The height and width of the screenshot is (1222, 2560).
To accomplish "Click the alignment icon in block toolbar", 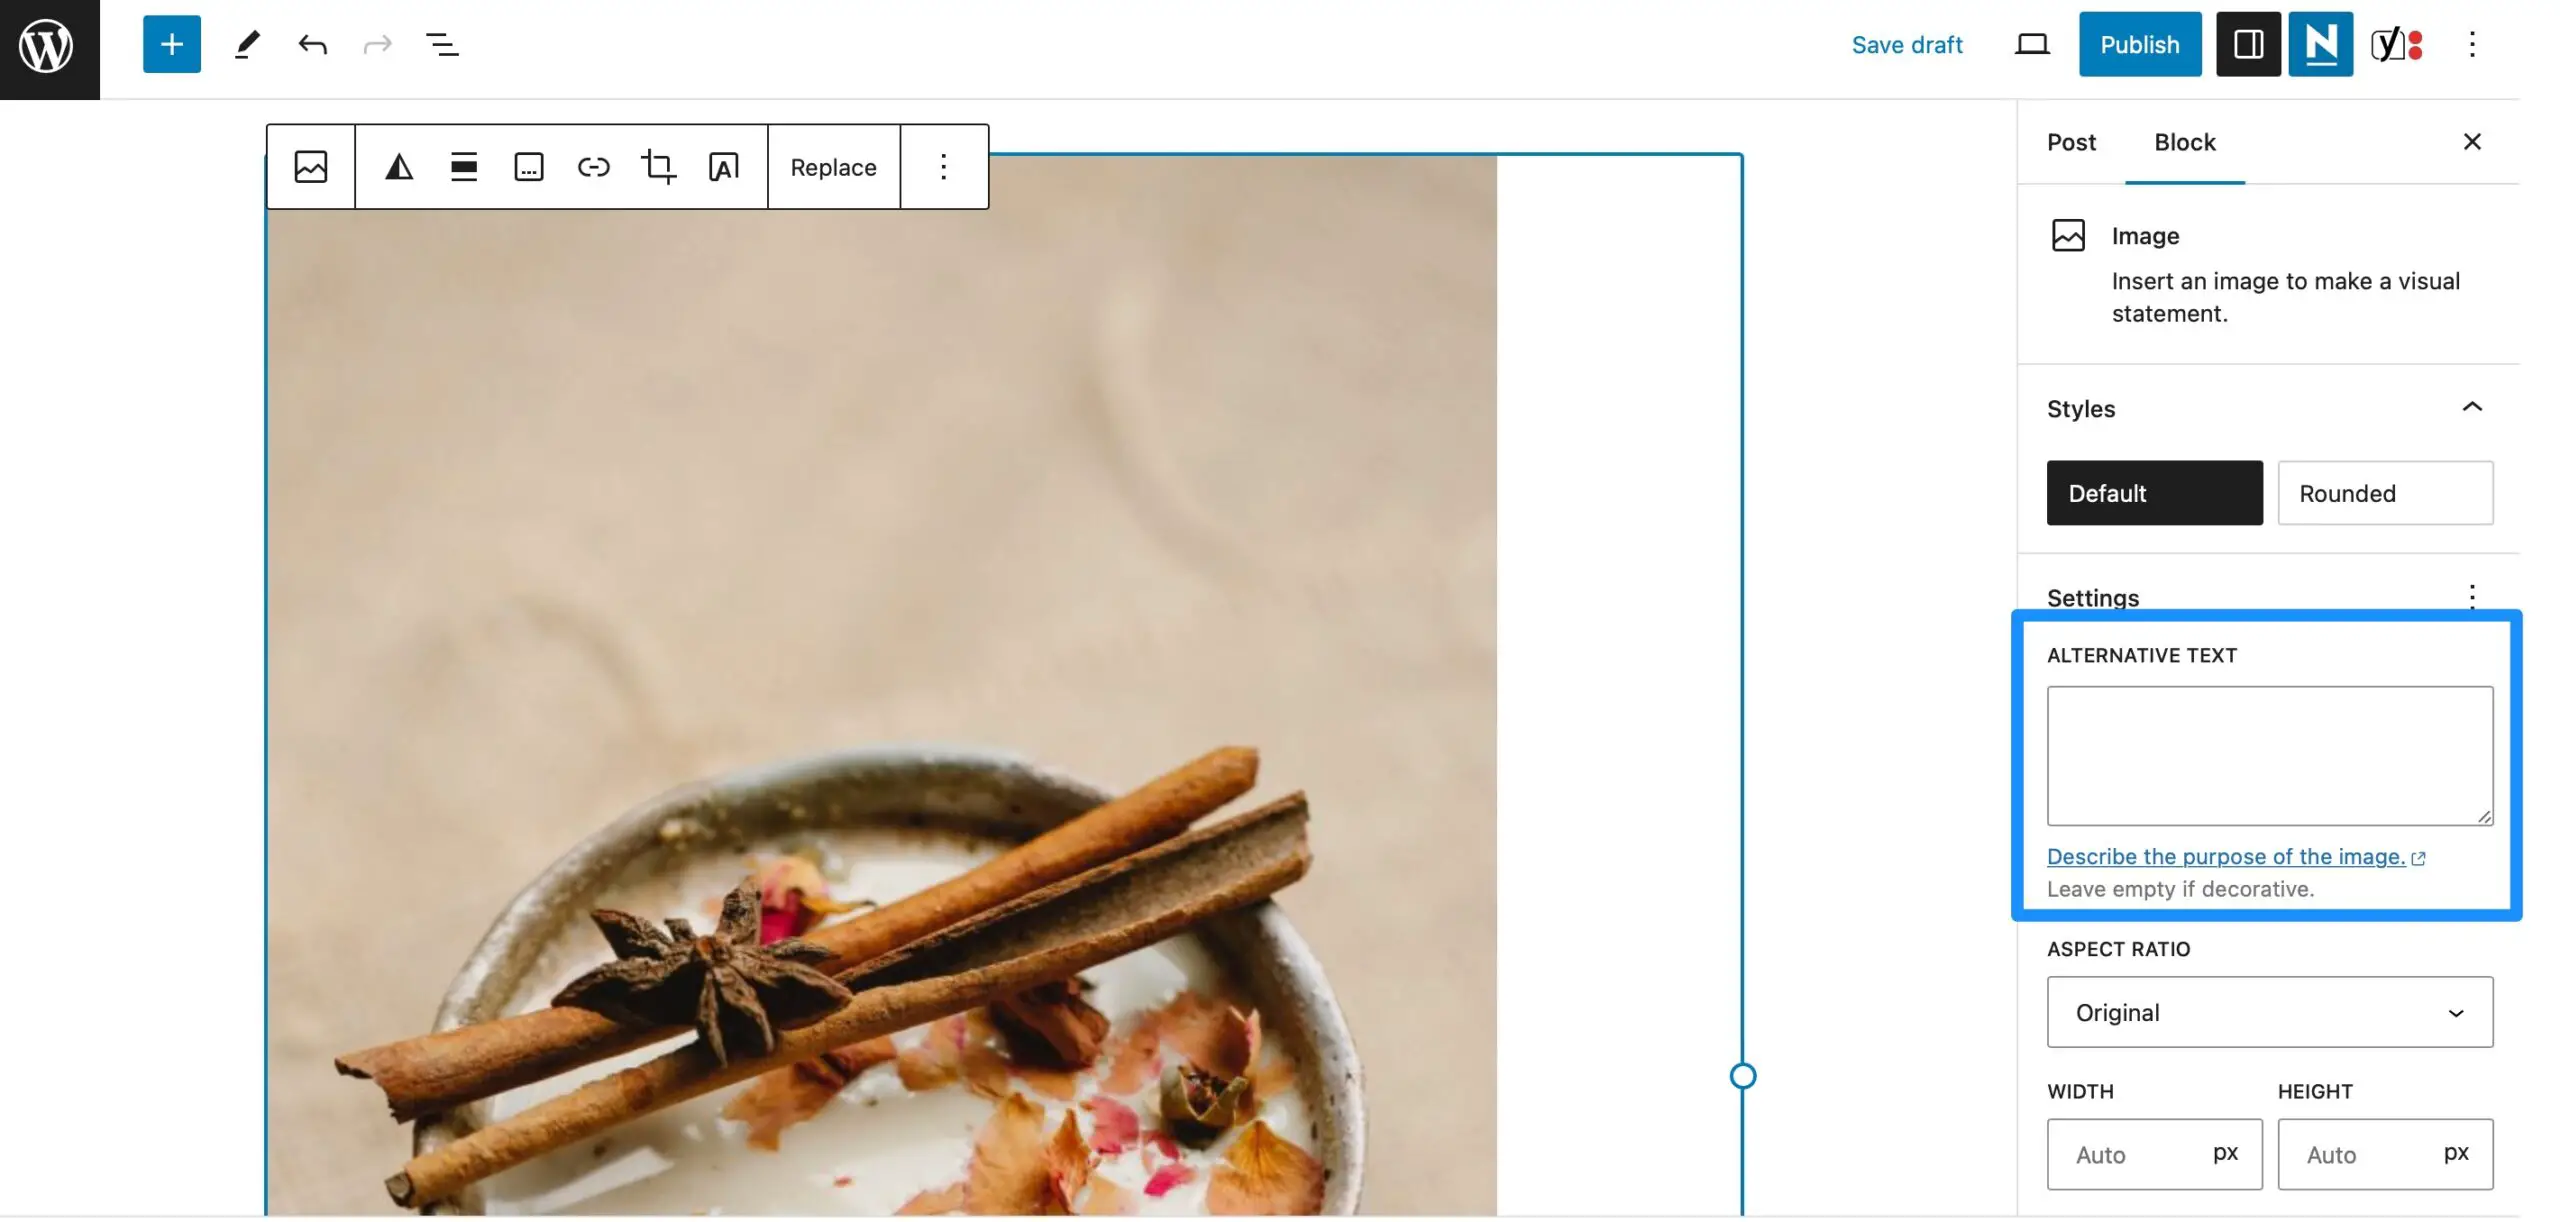I will coord(464,165).
